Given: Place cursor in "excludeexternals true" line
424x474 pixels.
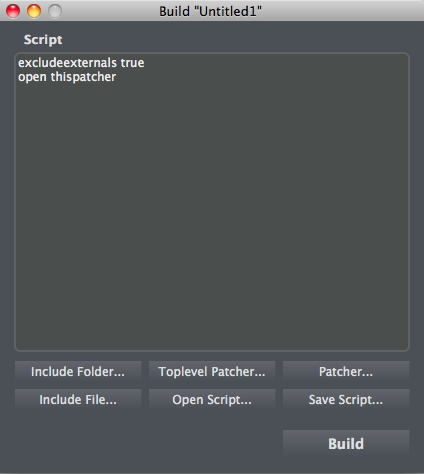Looking at the screenshot, I should tap(81, 63).
